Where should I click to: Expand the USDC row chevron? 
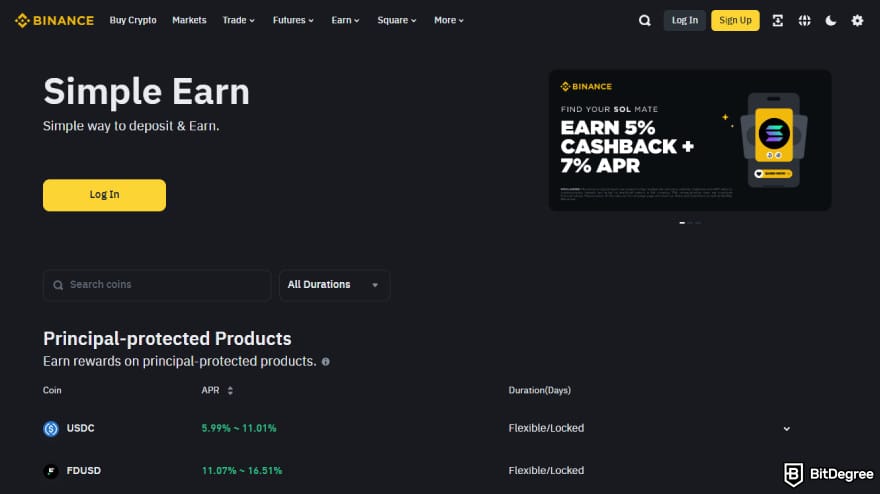pyautogui.click(x=786, y=429)
